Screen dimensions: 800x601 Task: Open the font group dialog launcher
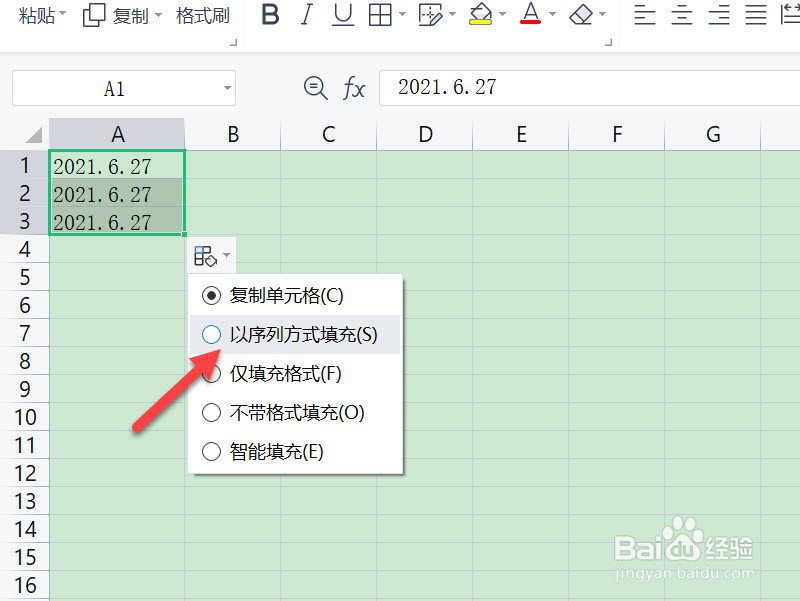608,42
